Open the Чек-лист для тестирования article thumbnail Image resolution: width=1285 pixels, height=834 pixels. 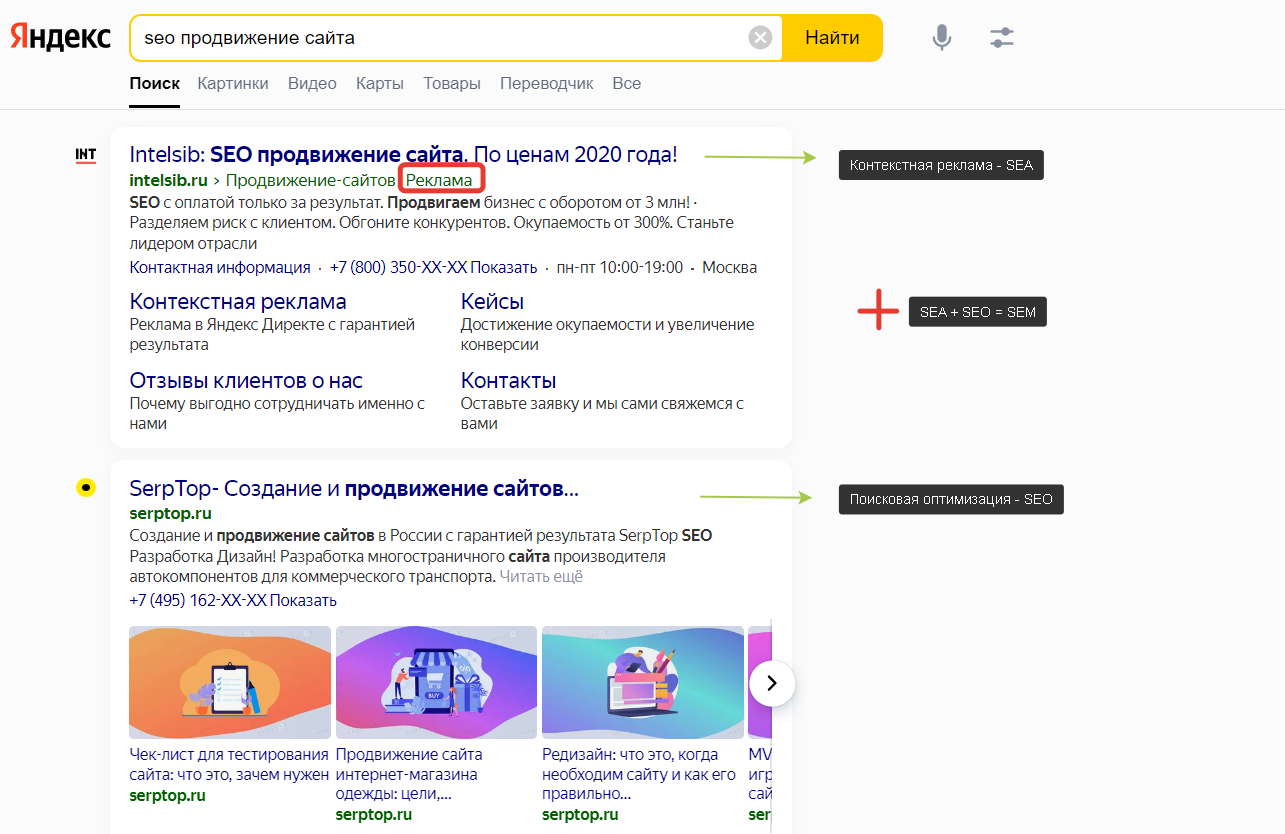[229, 682]
